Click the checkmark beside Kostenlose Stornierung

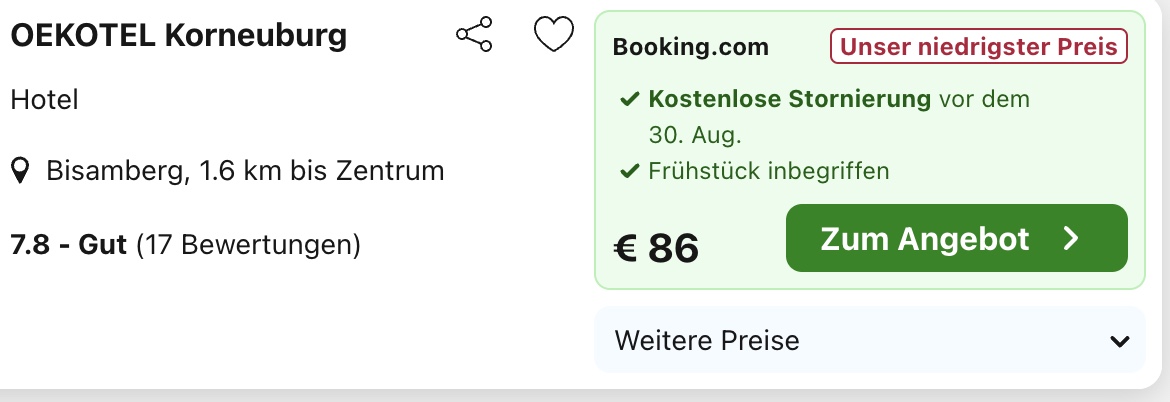pyautogui.click(x=630, y=99)
